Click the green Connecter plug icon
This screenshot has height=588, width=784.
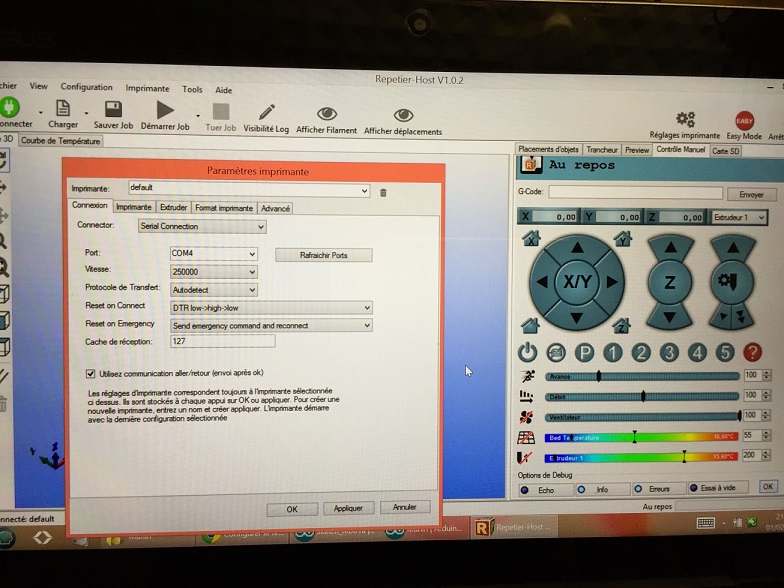(9, 106)
